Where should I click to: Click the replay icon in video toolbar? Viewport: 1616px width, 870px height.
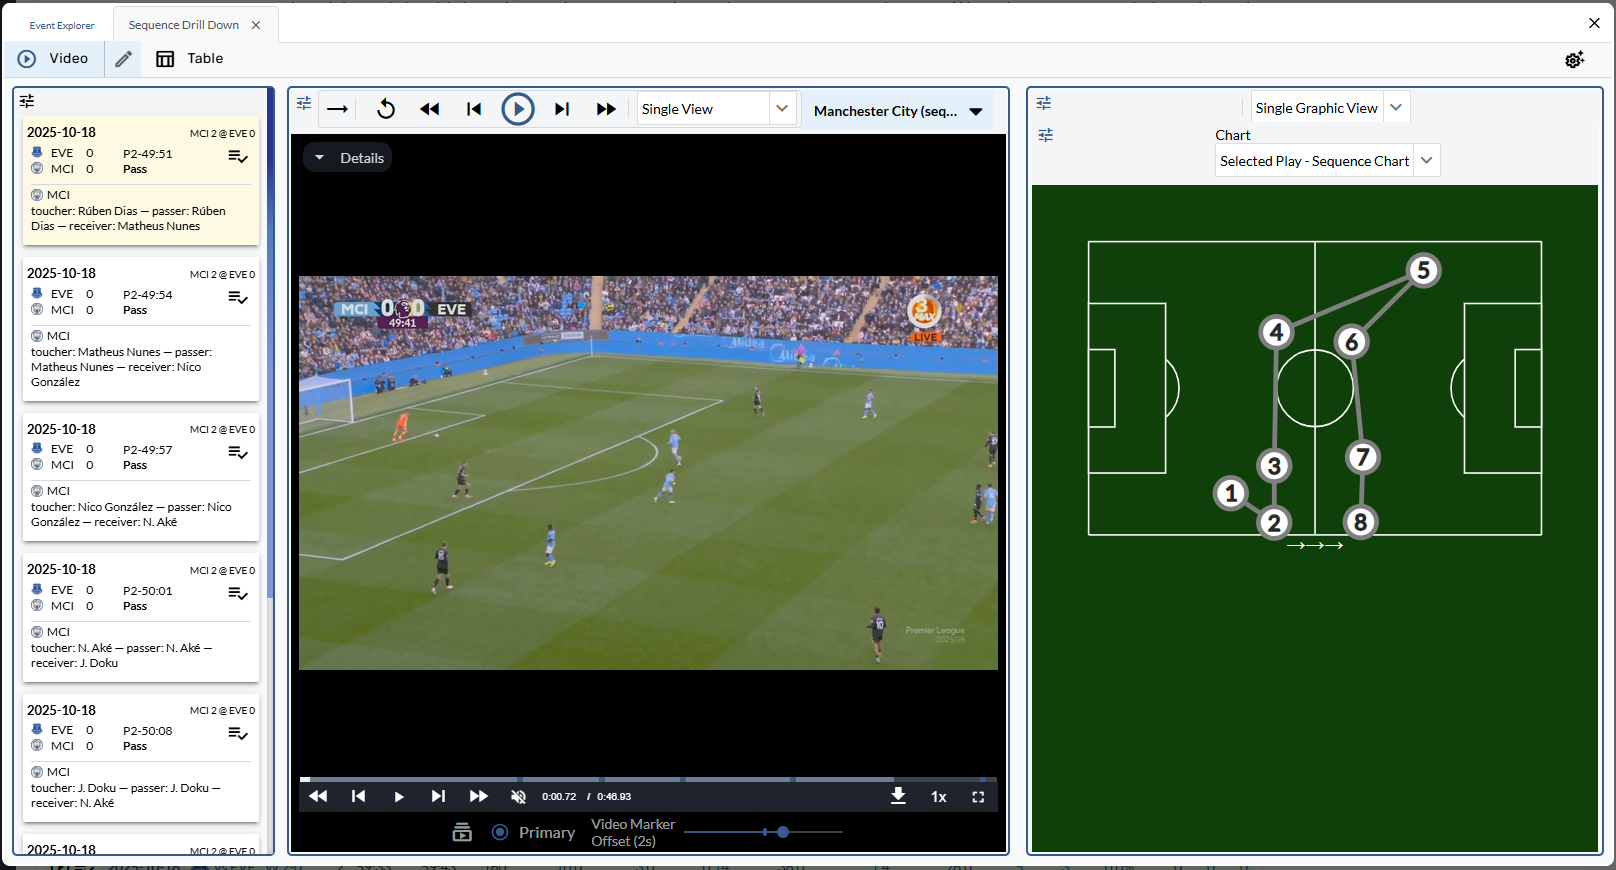click(x=386, y=109)
